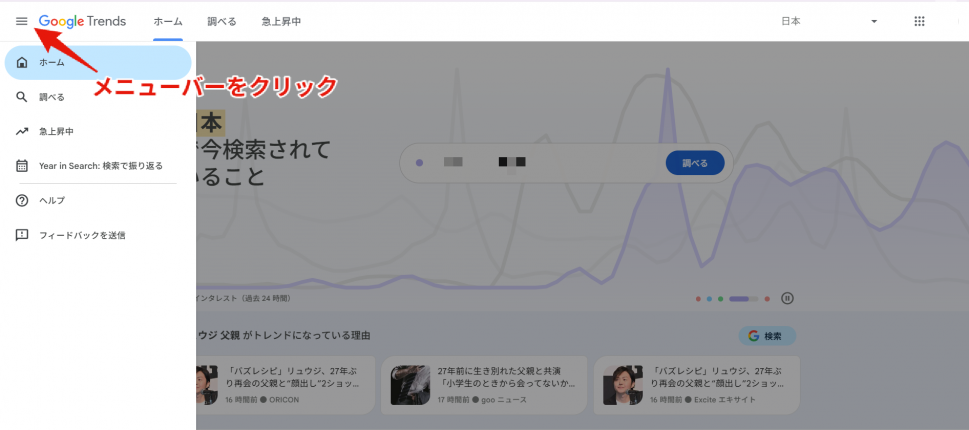Open the ホーム tab in the header
969x430 pixels.
(x=168, y=21)
